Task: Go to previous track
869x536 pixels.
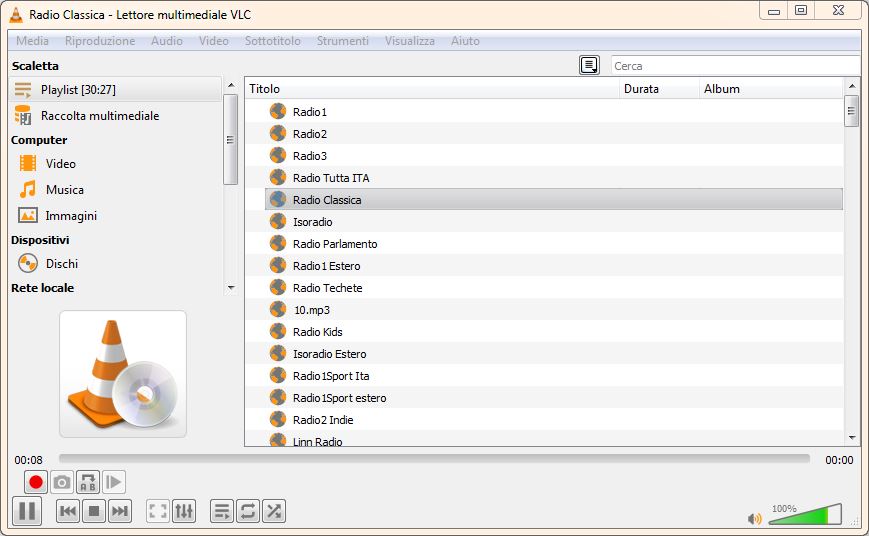Action: [68, 511]
